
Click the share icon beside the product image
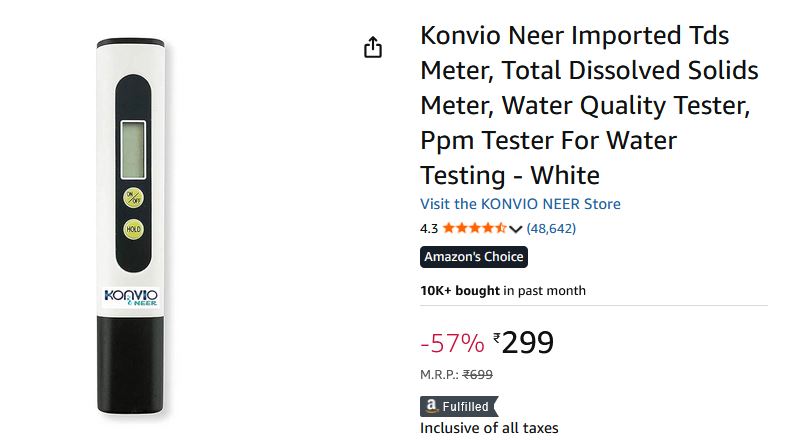coord(373,48)
